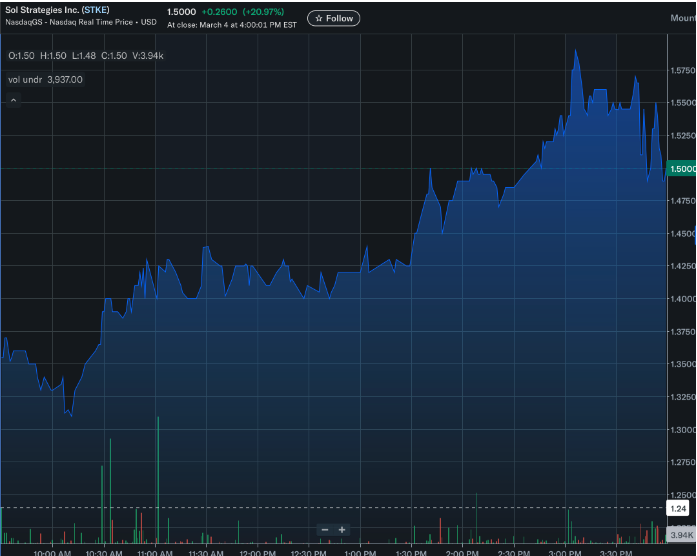Click the 3.94K volume tag on axis
The height and width of the screenshot is (556, 697).
(x=680, y=535)
